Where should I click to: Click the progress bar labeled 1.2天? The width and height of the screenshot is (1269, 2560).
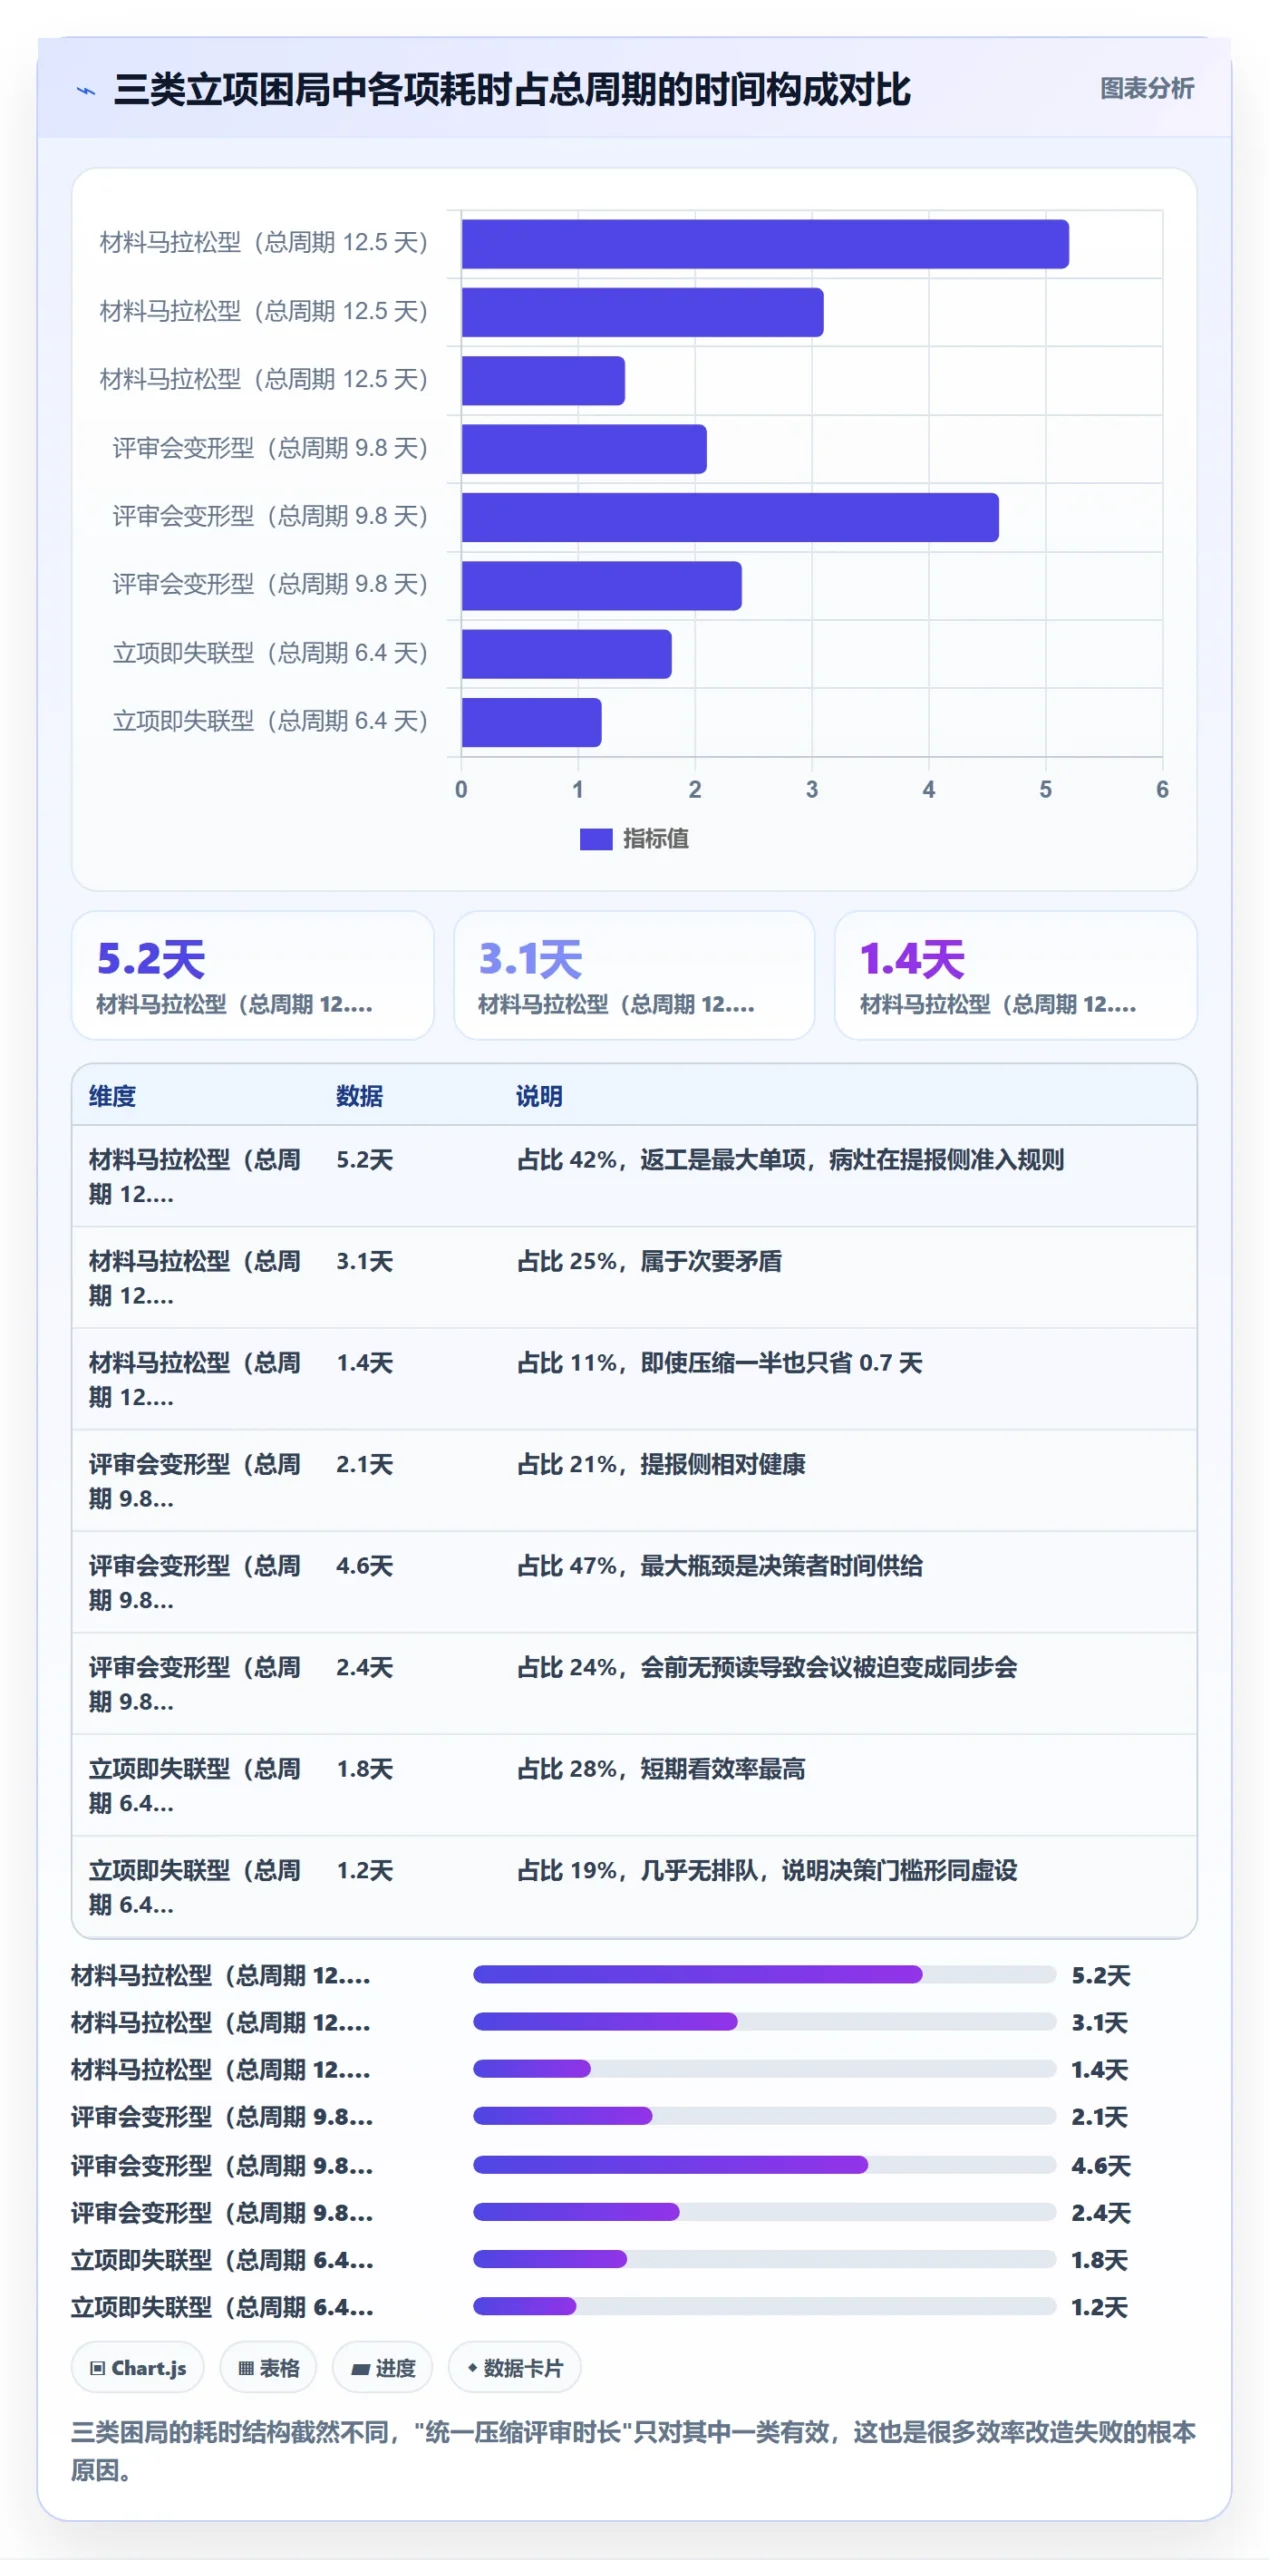(764, 2306)
